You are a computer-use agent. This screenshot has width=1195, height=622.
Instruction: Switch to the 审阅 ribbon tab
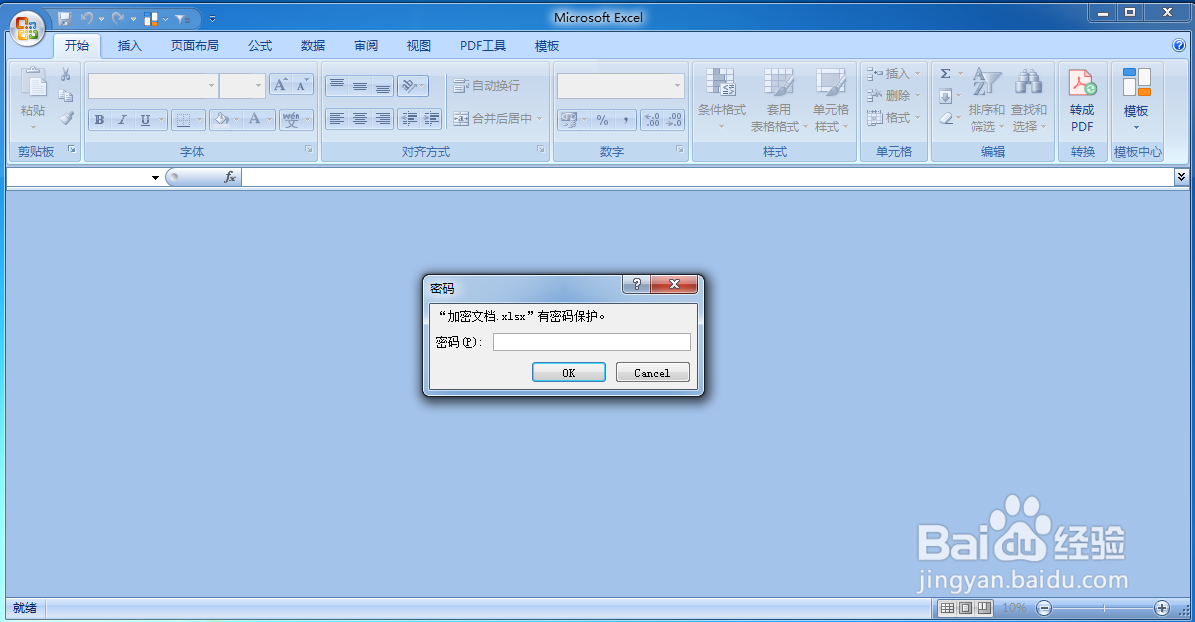(366, 46)
